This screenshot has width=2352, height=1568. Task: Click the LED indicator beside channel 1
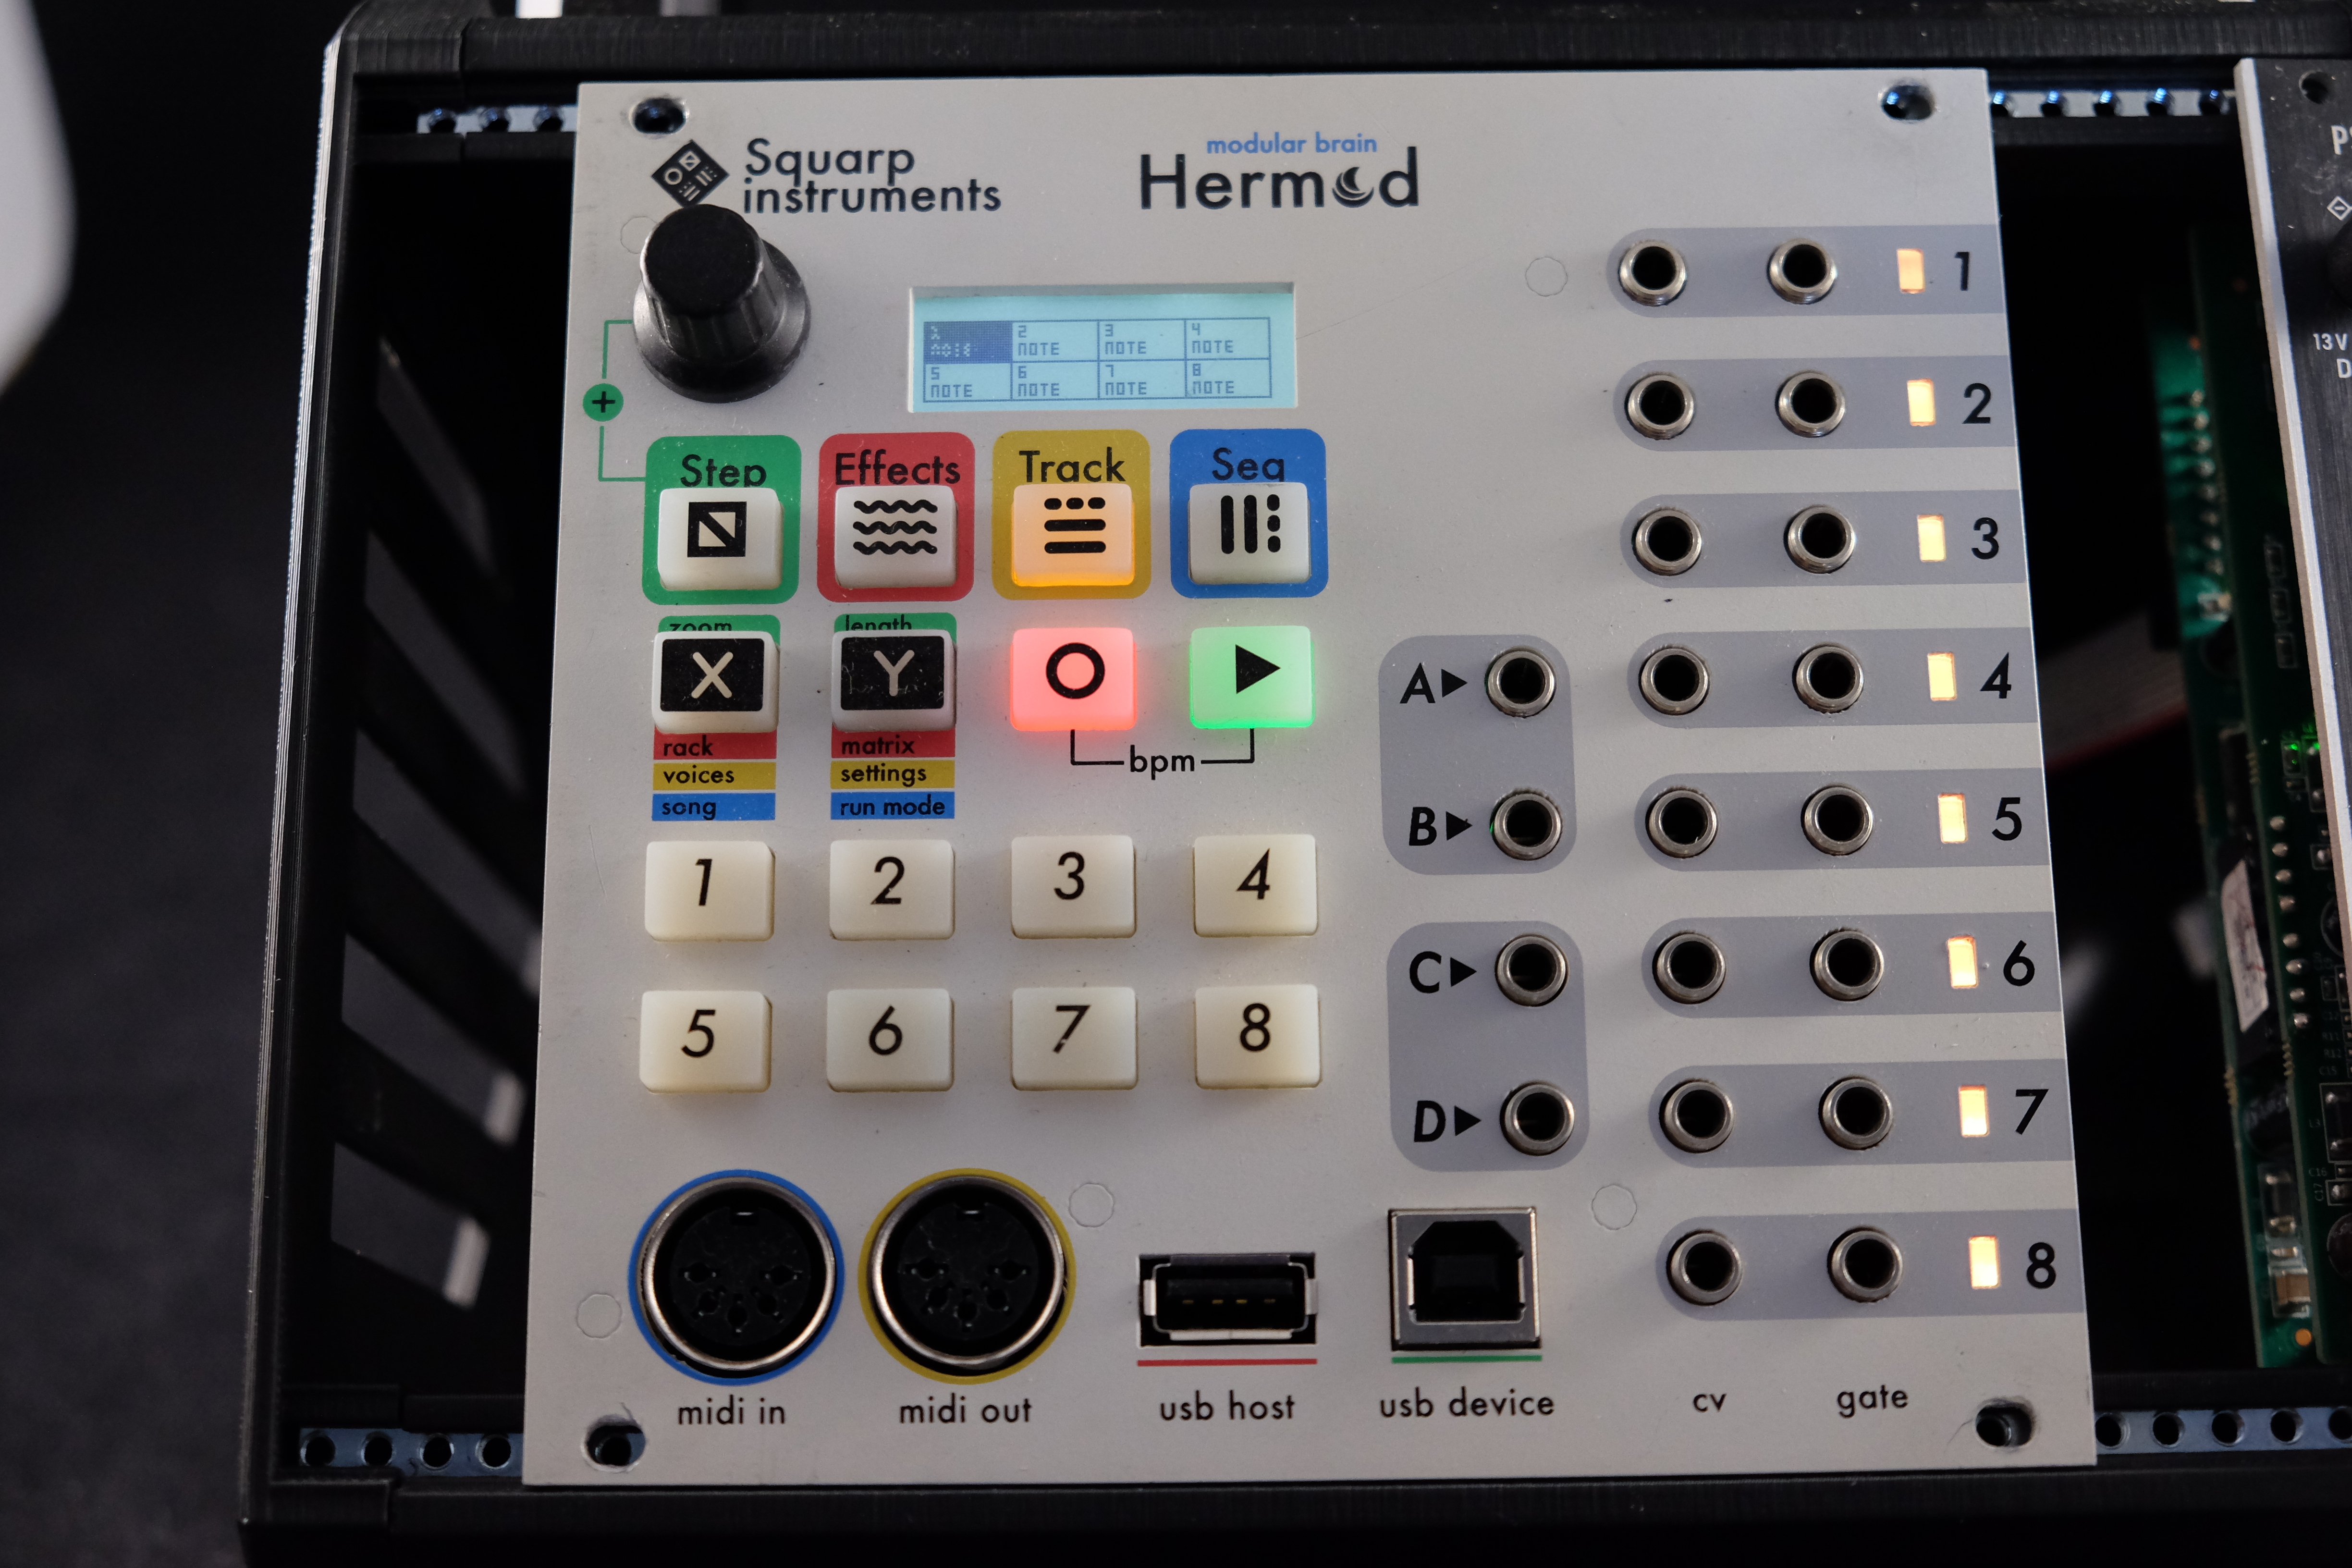click(1911, 270)
